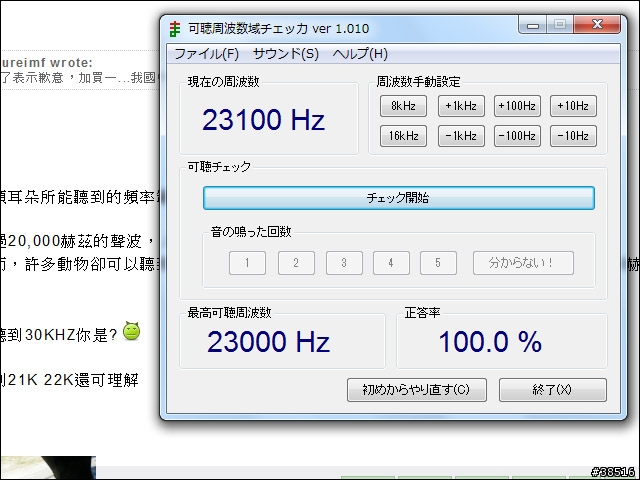Increase frequency with +100Hz button

pos(517,106)
